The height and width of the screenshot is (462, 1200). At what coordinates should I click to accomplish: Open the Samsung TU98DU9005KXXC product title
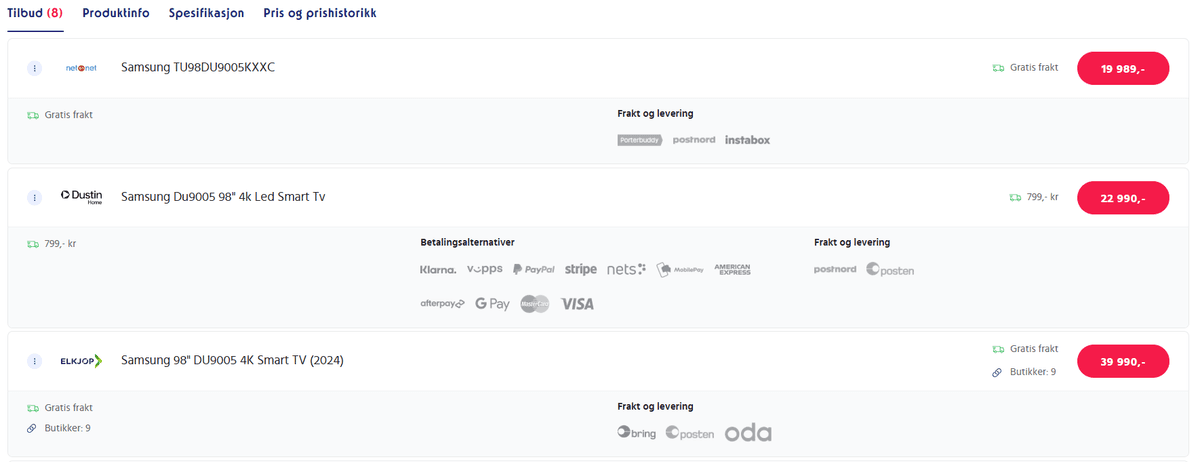(198, 68)
